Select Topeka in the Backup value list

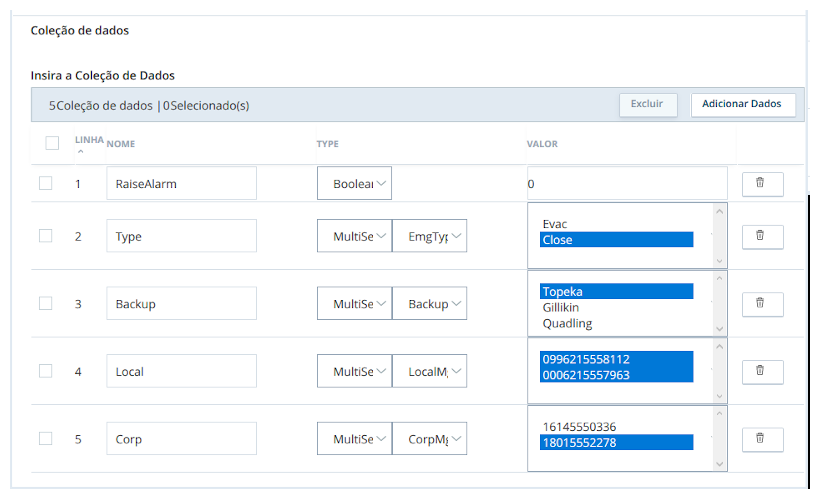click(617, 291)
